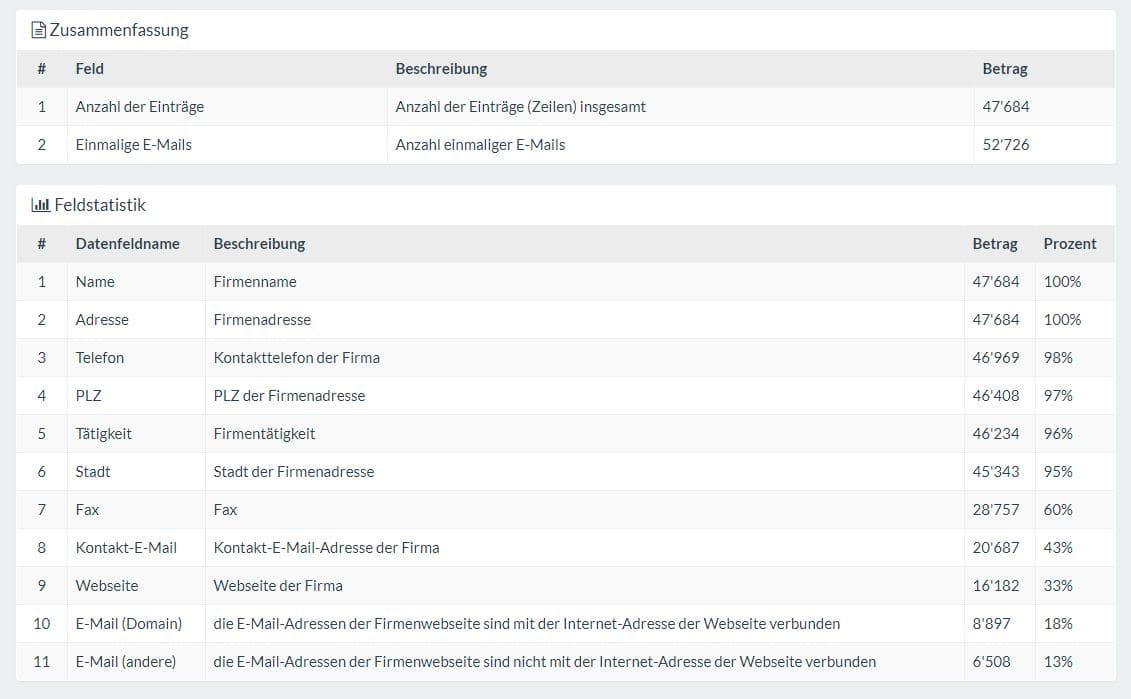
Task: Click the summary amount 52'726
Action: tap(1006, 145)
